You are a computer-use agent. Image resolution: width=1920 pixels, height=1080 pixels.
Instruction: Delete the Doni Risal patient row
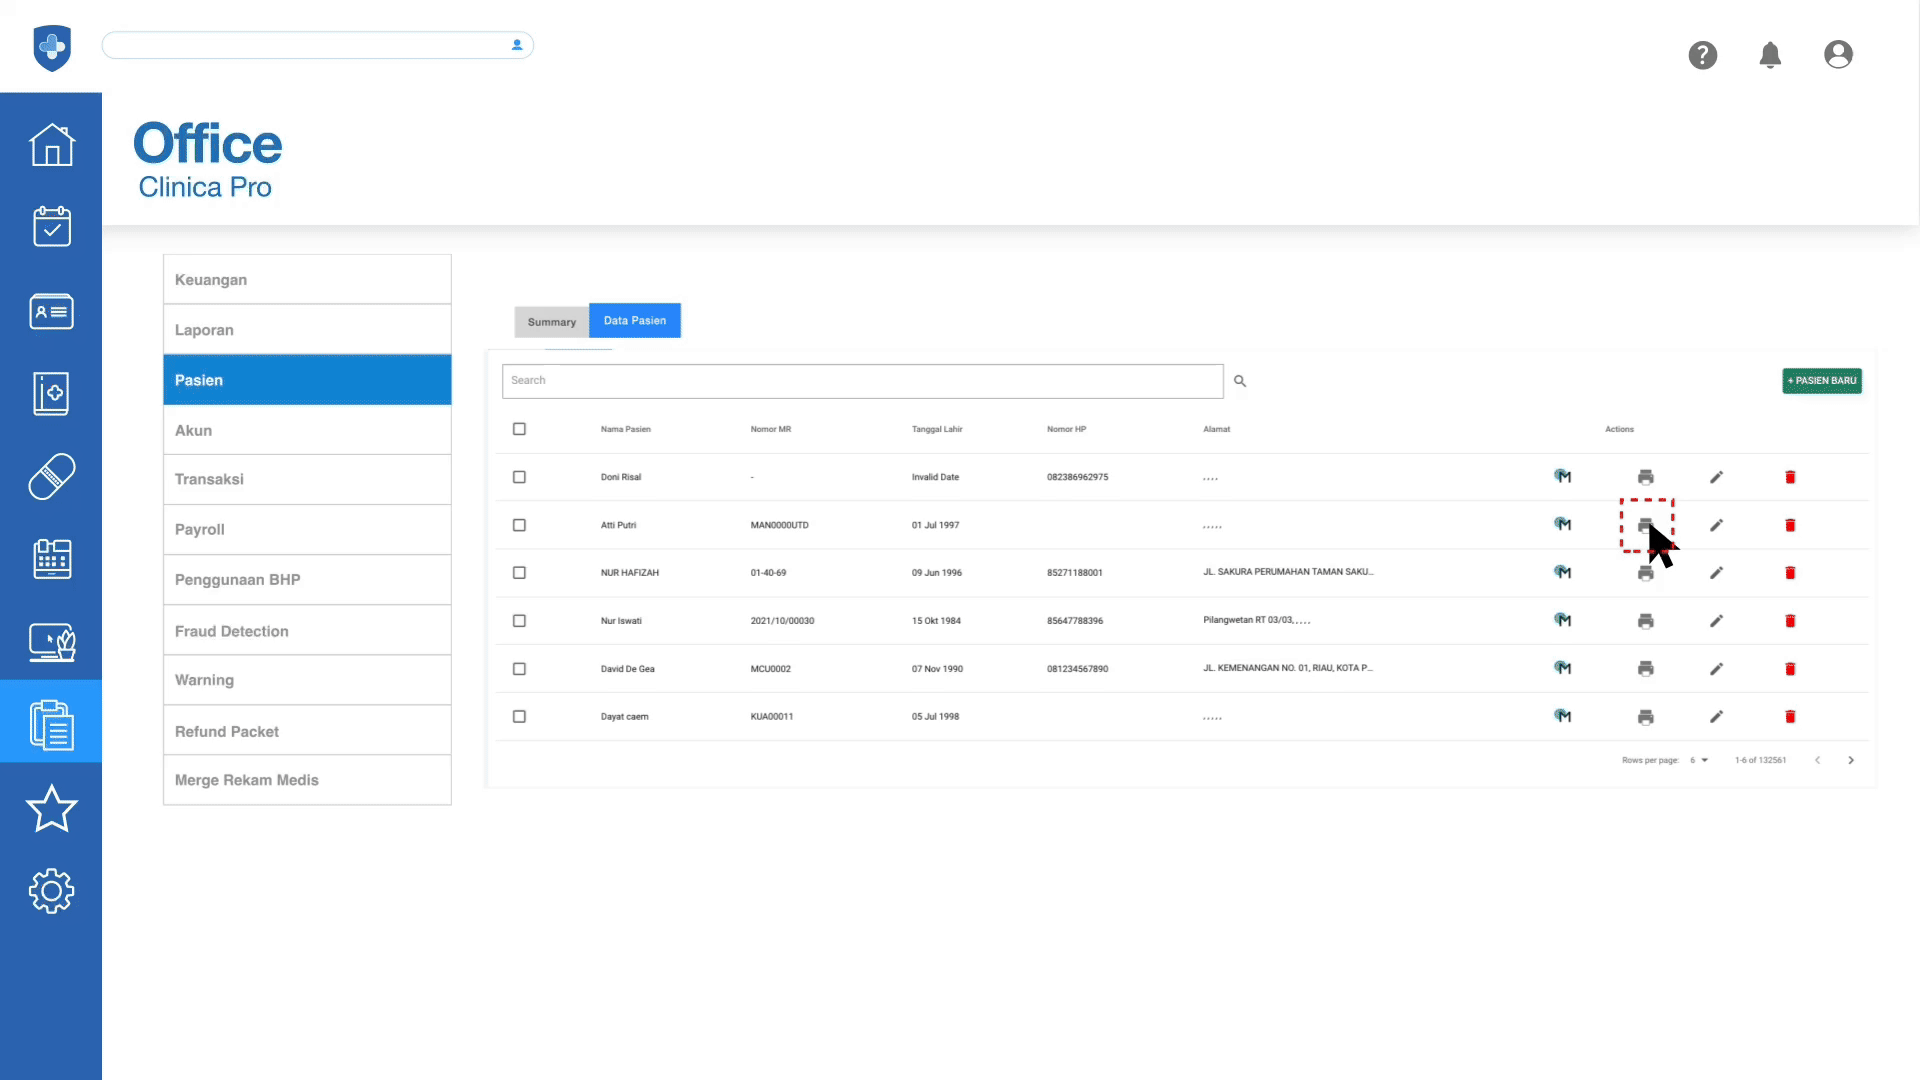pyautogui.click(x=1790, y=477)
